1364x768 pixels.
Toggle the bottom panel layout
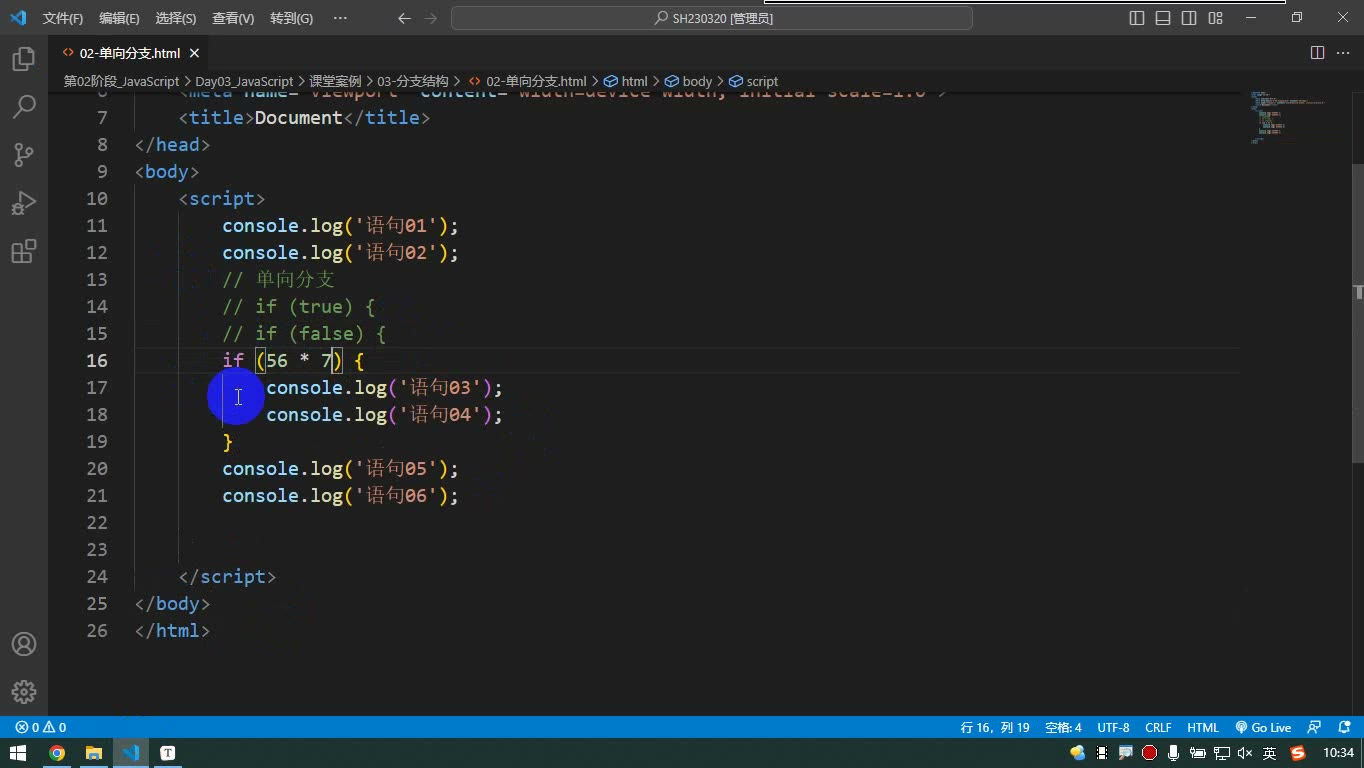point(1163,18)
